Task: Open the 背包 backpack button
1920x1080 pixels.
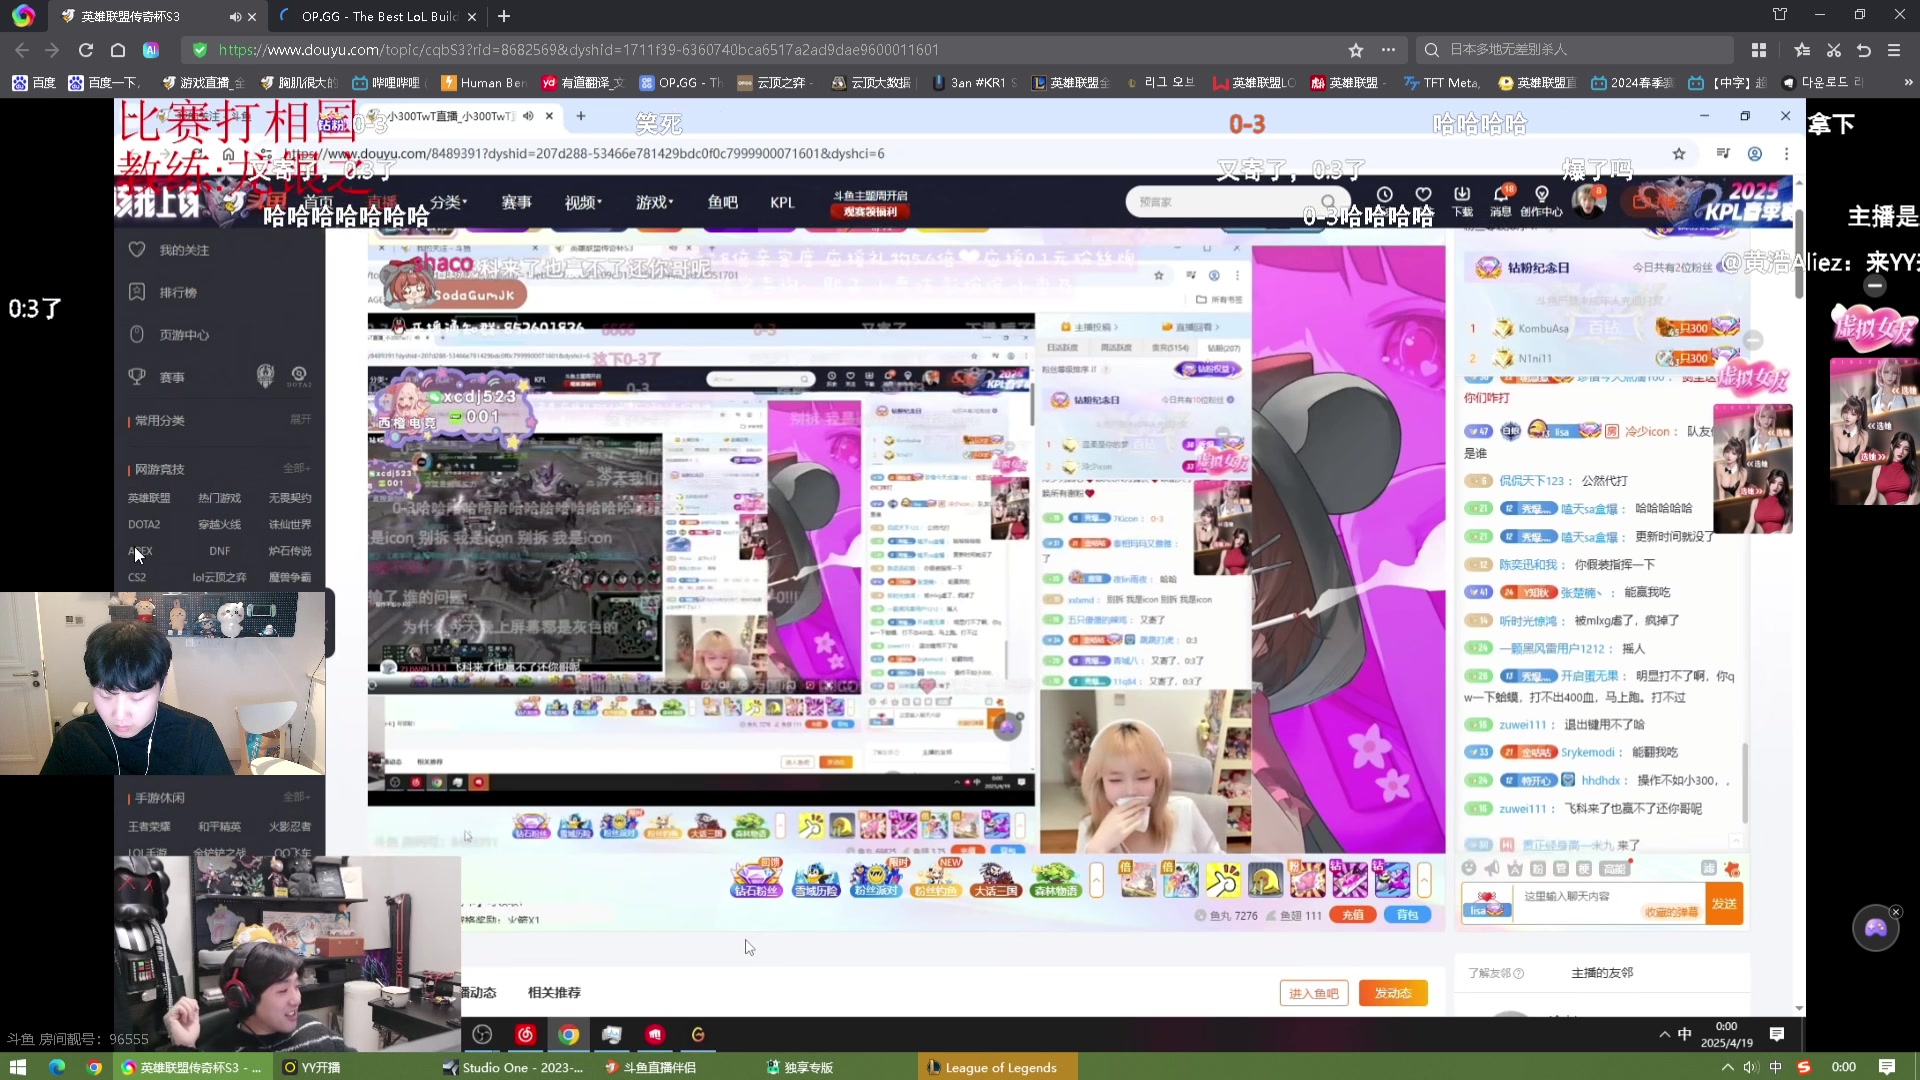Action: (1407, 915)
